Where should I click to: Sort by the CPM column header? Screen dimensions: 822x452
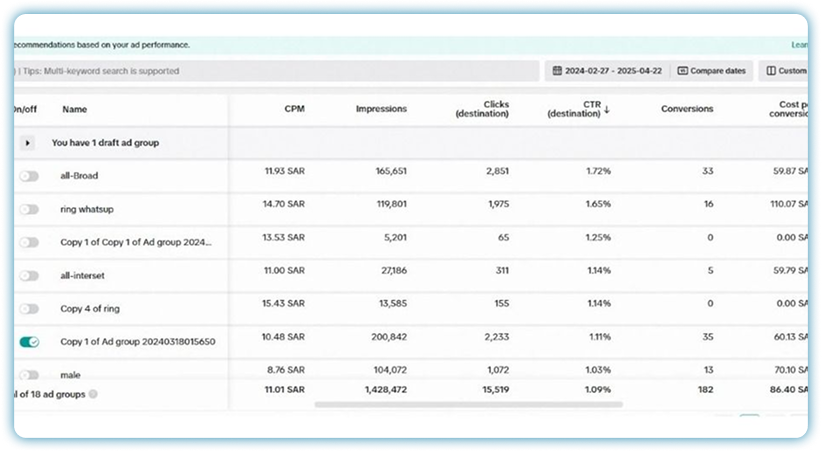point(294,109)
